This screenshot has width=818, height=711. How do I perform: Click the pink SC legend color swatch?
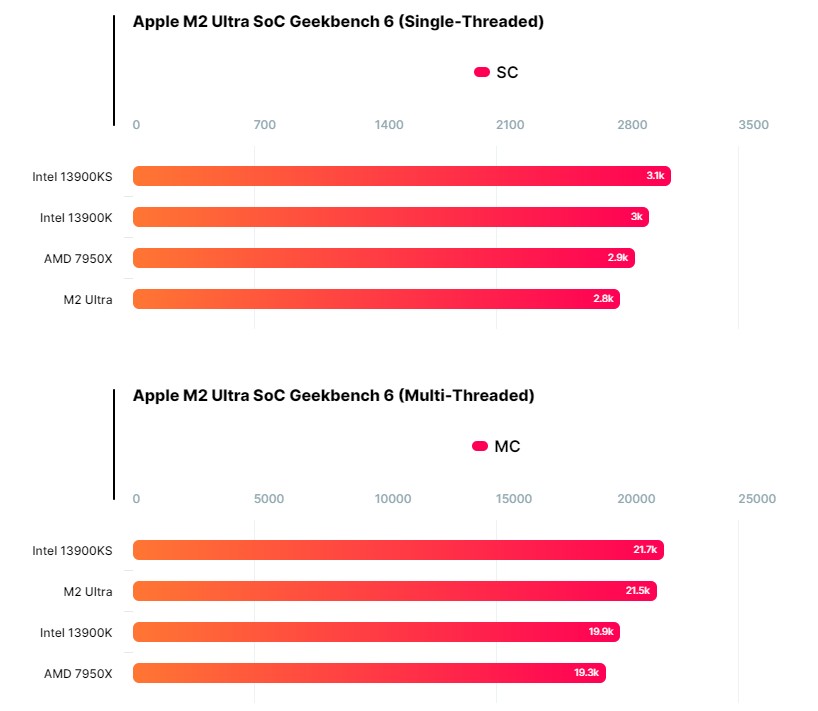click(x=481, y=72)
